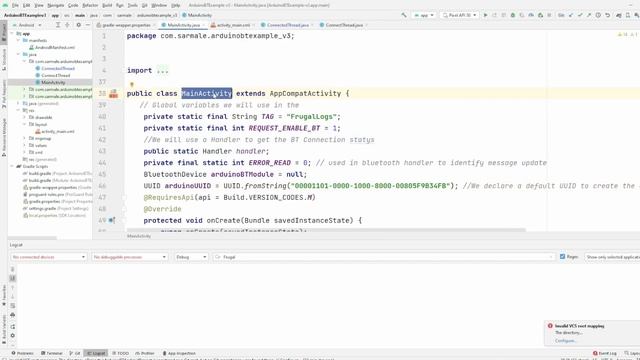Open App Inspection tool window tab
Viewport: 640px width, 360px height.
tap(179, 353)
